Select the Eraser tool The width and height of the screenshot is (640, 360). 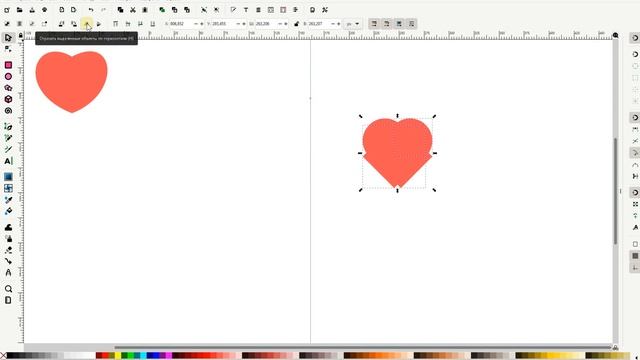[8, 250]
